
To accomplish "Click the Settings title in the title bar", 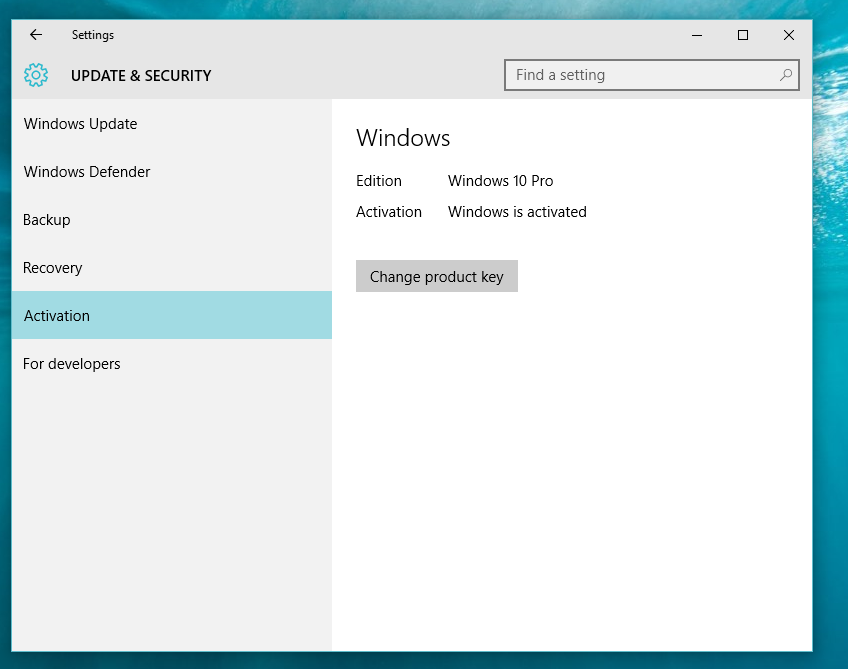I will (x=92, y=35).
